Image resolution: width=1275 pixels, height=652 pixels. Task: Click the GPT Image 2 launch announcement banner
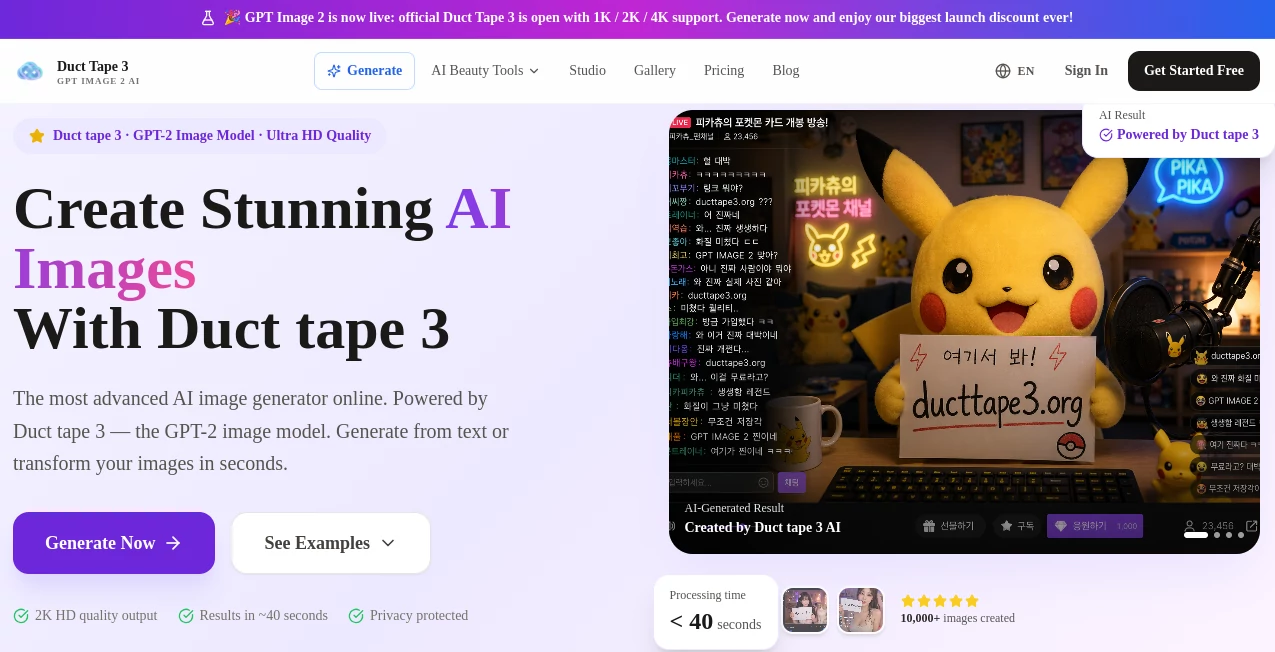pyautogui.click(x=637, y=18)
